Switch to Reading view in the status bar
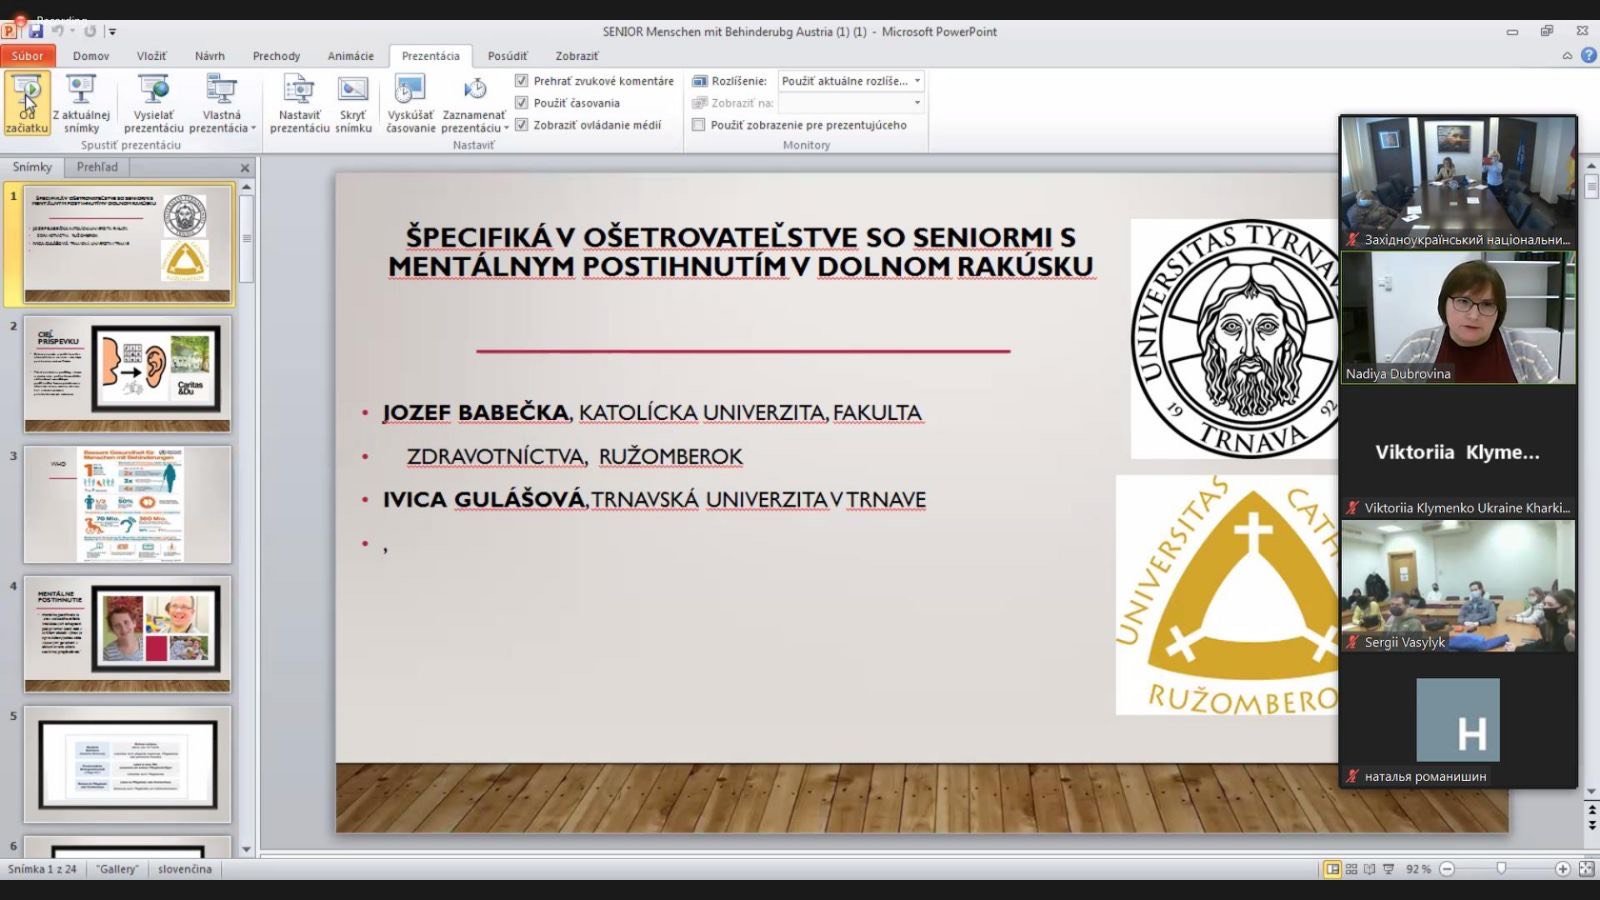1600x900 pixels. (x=1369, y=869)
